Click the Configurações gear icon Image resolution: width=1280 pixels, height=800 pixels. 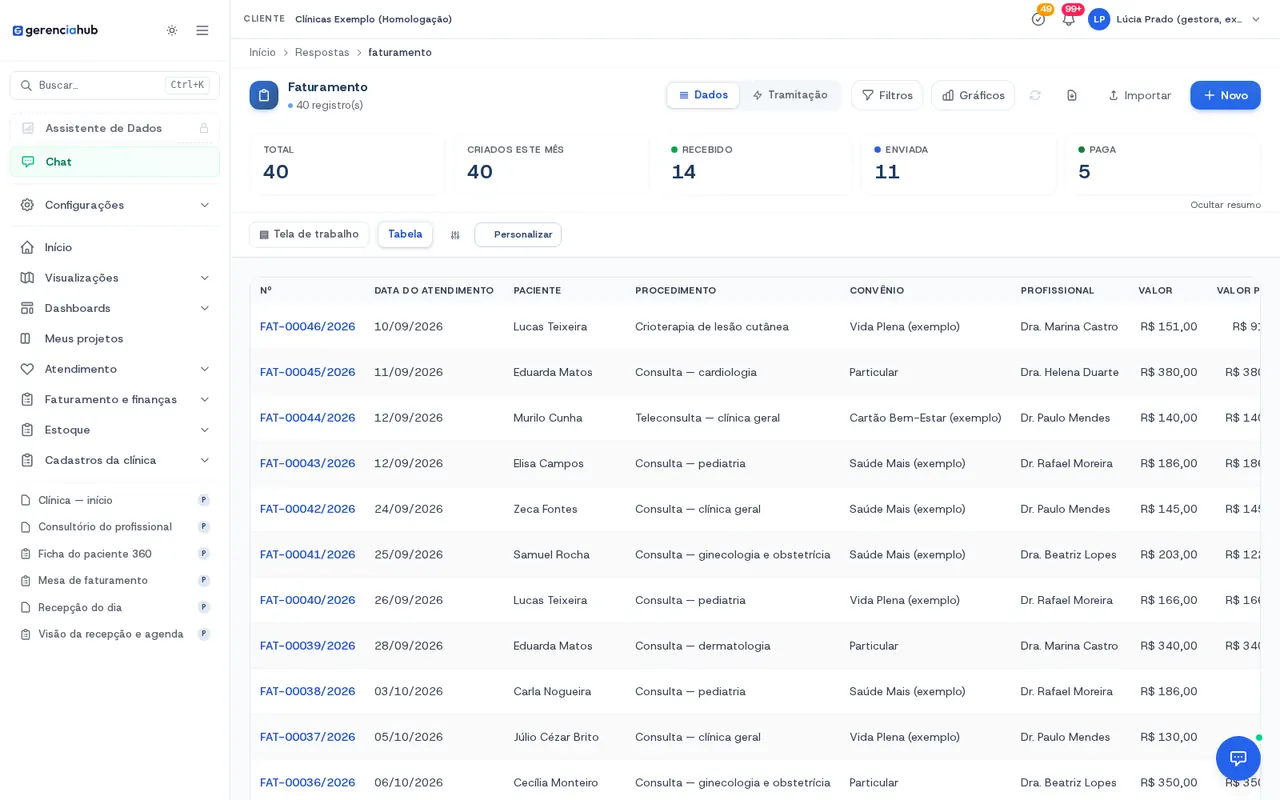tap(27, 205)
